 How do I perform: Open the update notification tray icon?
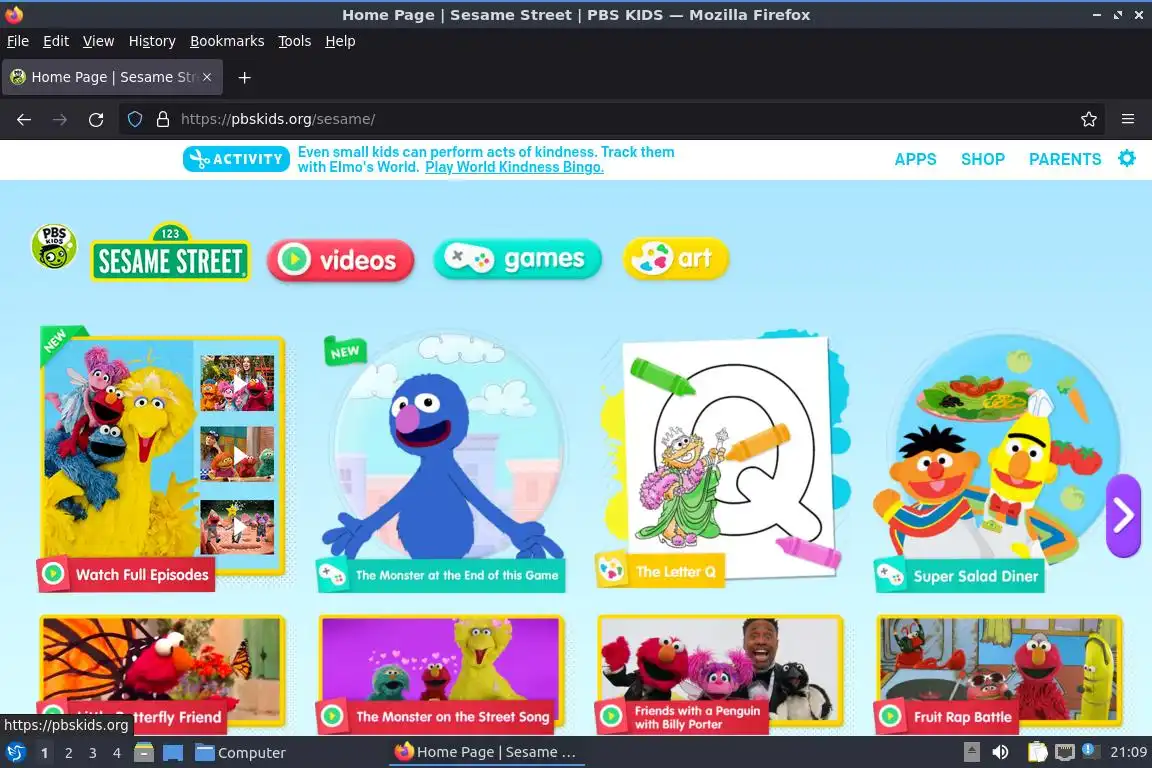coord(1089,750)
